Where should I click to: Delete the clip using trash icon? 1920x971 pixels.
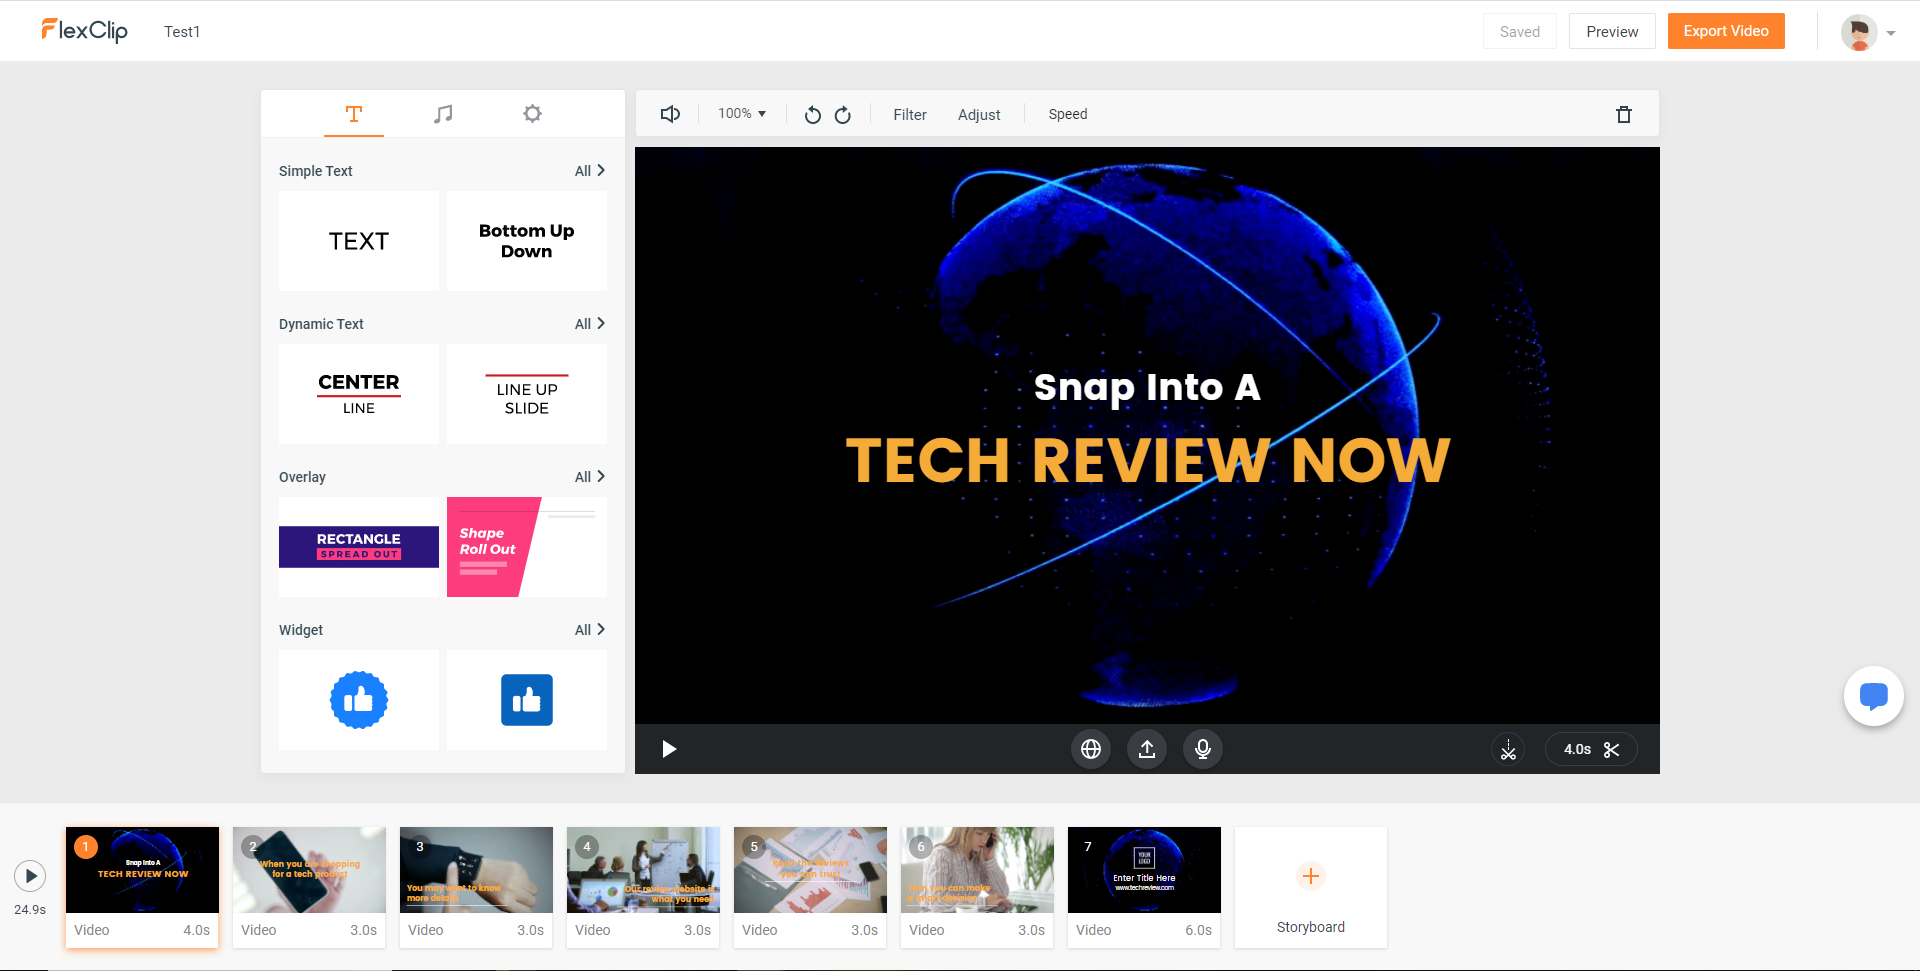(x=1624, y=115)
